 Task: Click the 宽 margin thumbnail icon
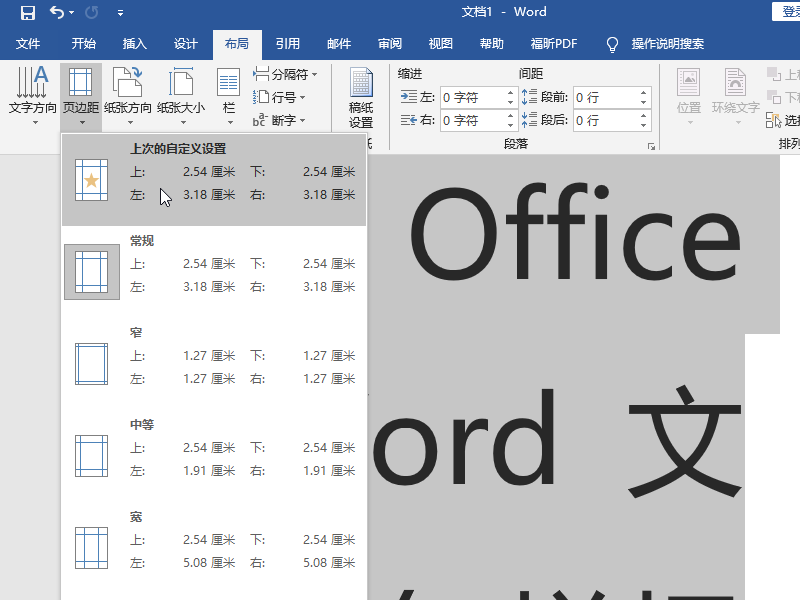click(x=91, y=547)
